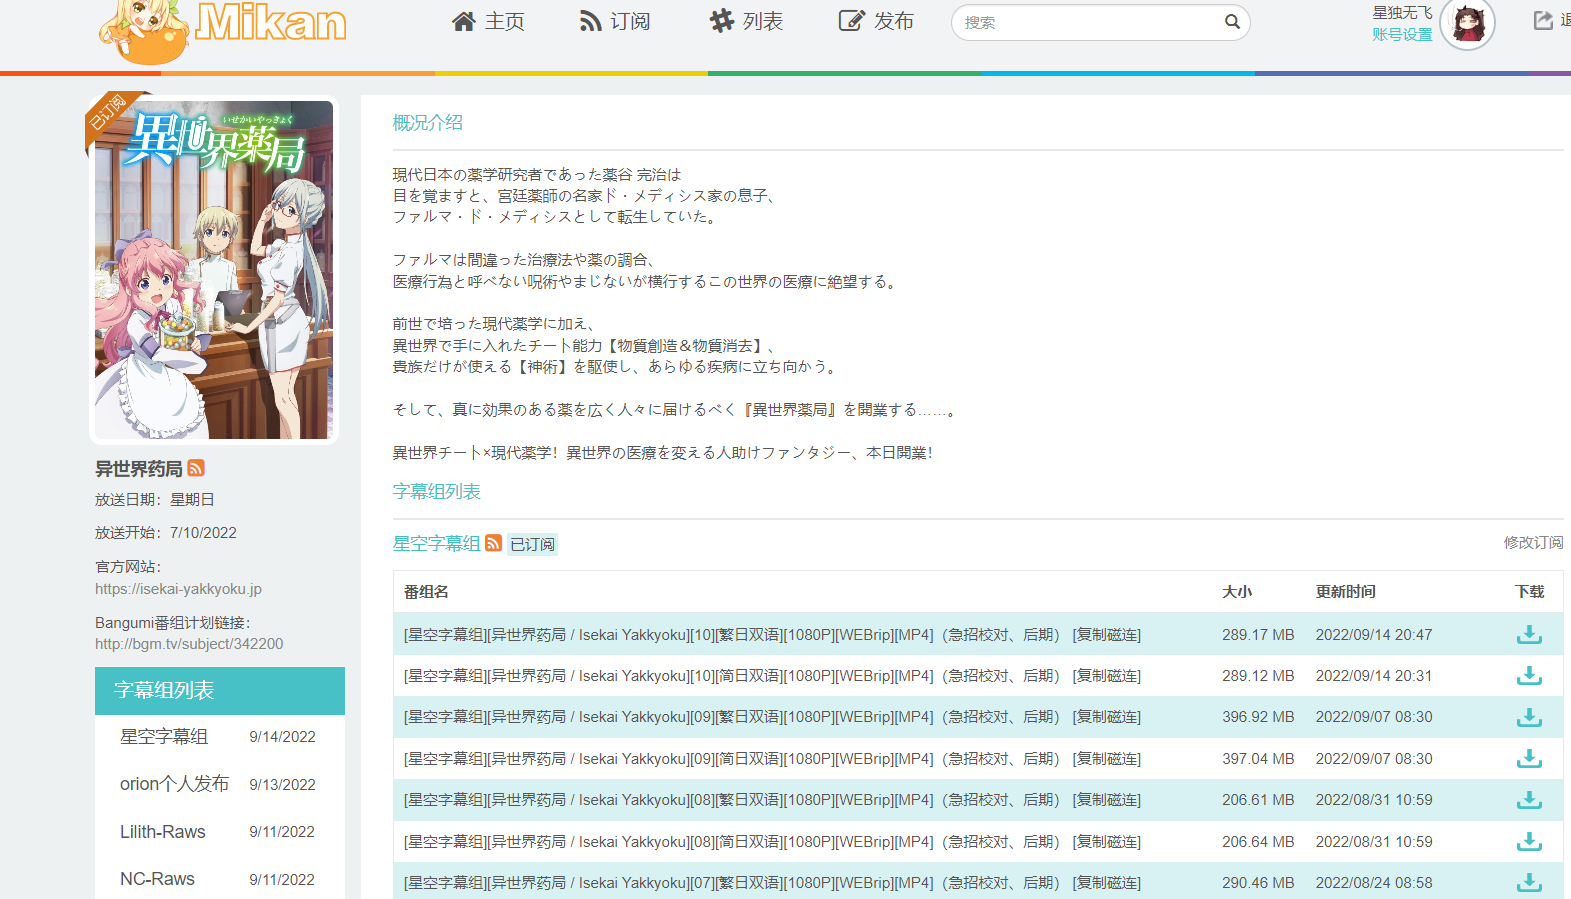
Task: Go to the 列表 list page
Action: coord(746,22)
